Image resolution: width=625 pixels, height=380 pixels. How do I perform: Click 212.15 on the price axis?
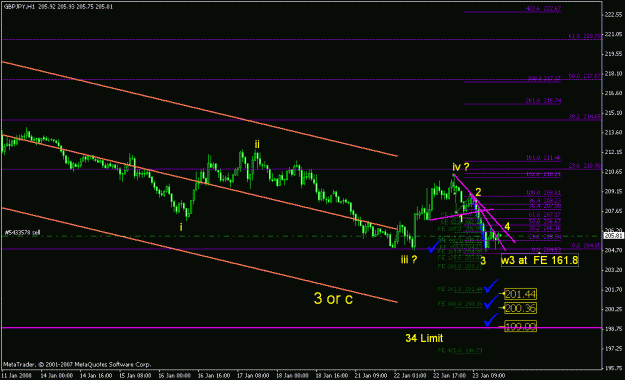[614, 152]
